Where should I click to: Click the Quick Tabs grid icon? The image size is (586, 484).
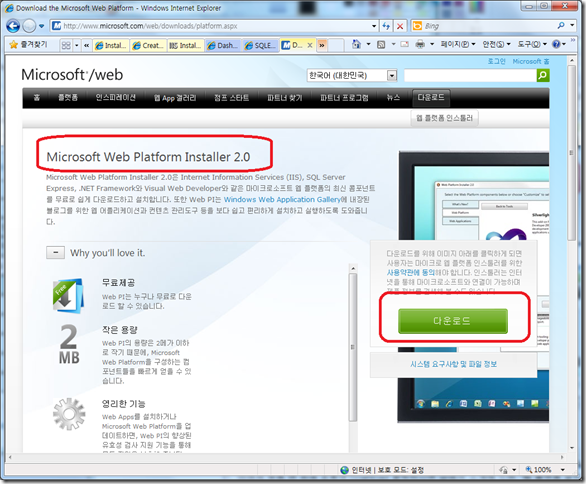tap(66, 45)
